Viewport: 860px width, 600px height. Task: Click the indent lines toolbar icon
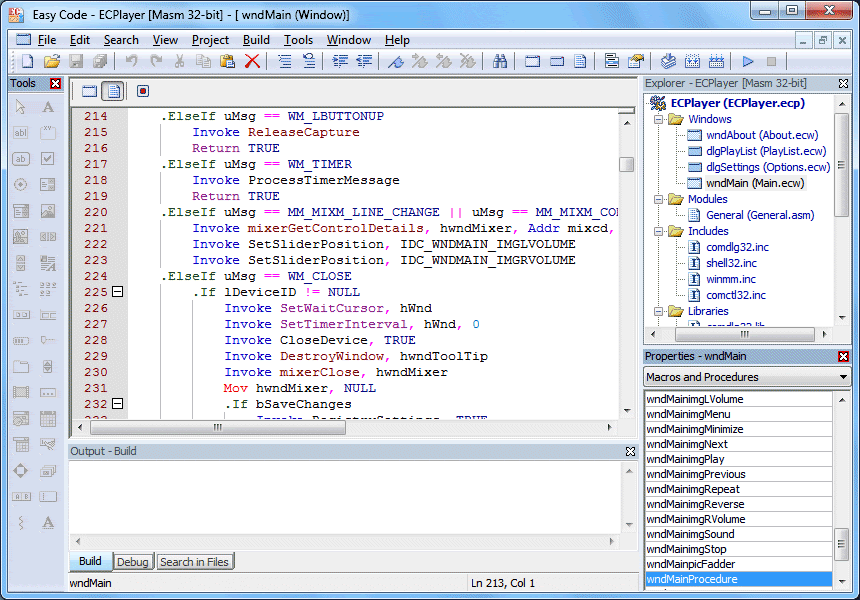pyautogui.click(x=340, y=61)
